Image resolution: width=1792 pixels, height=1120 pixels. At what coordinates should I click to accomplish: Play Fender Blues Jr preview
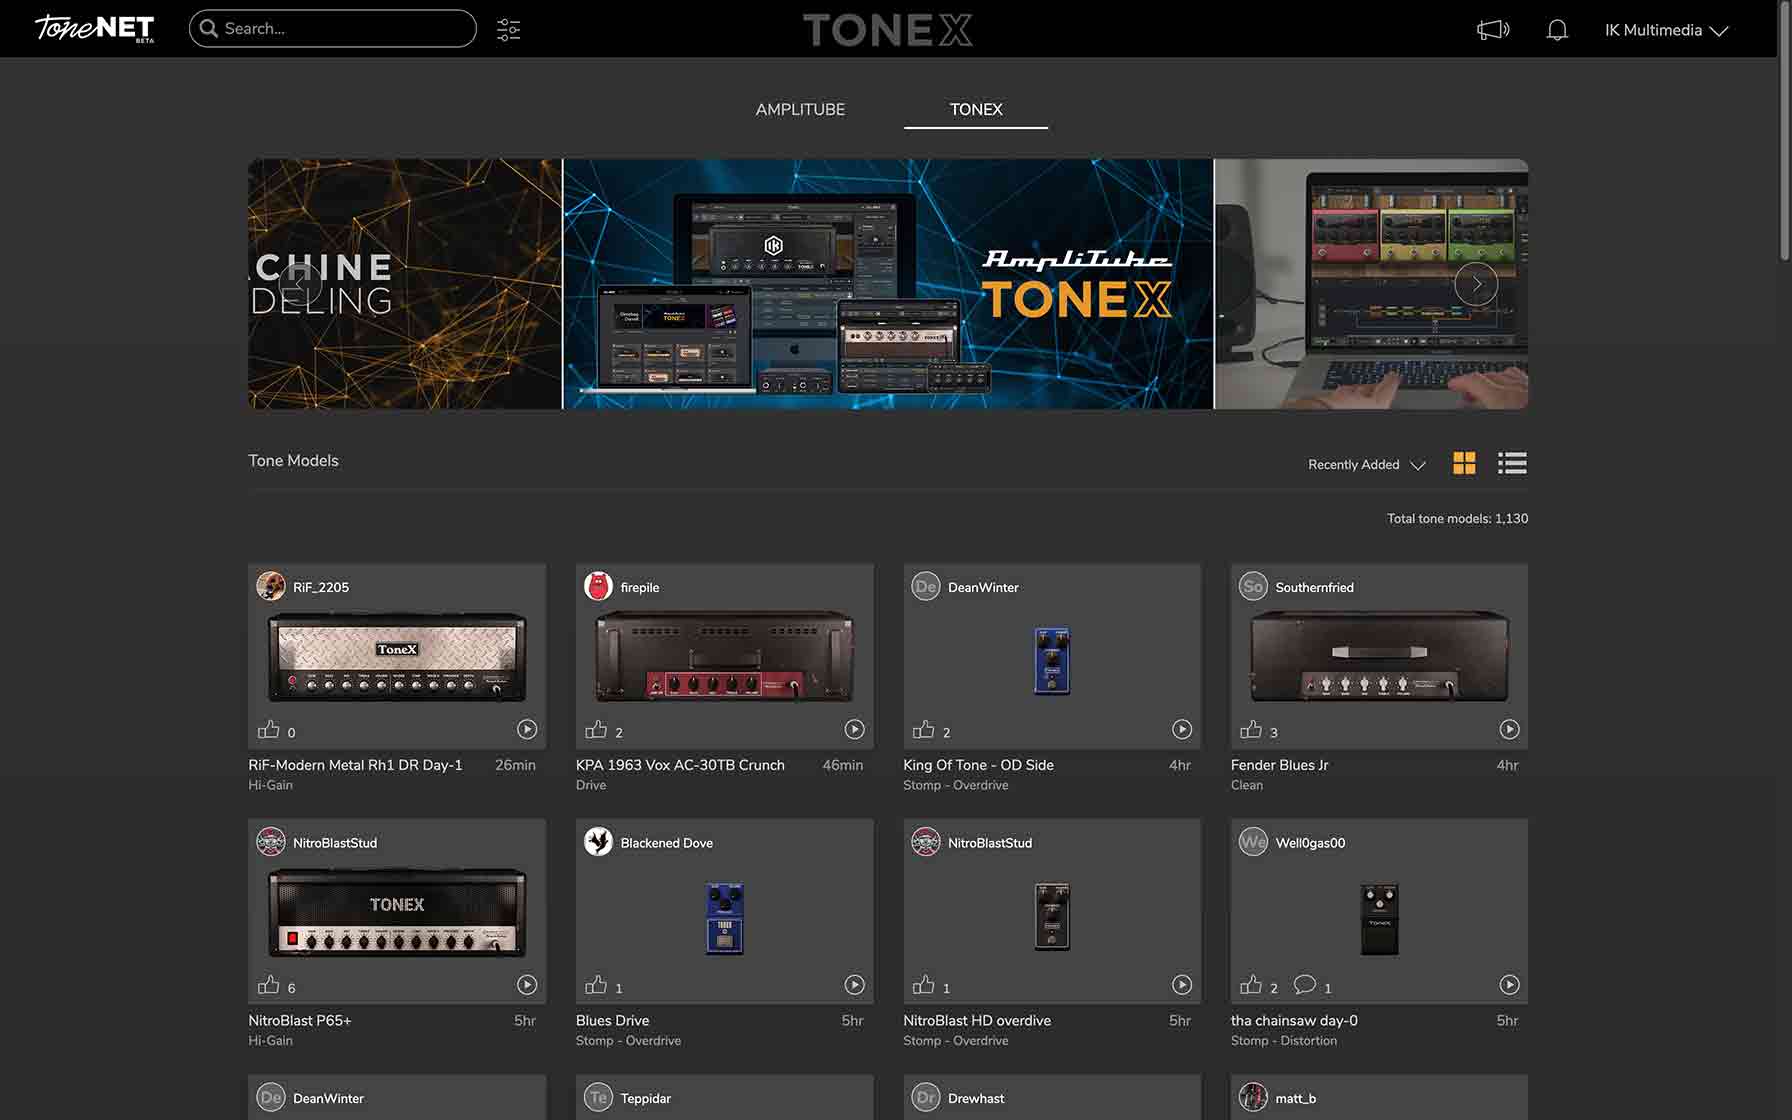1509,730
